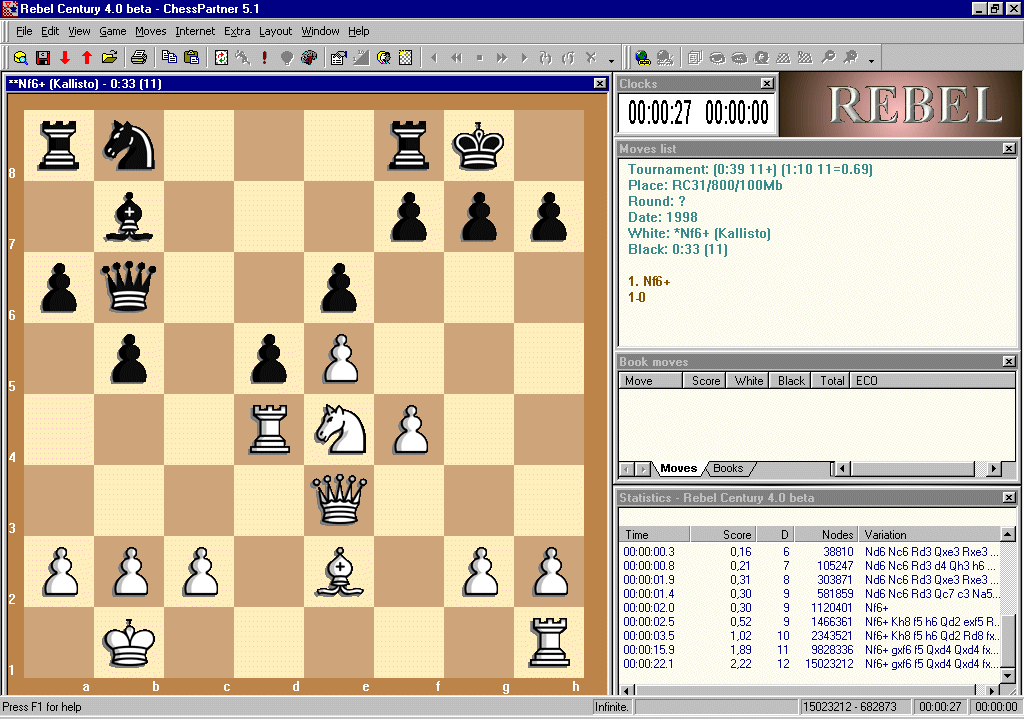Close the Clocks panel
Image resolution: width=1024 pixels, height=719 pixels.
click(x=767, y=84)
